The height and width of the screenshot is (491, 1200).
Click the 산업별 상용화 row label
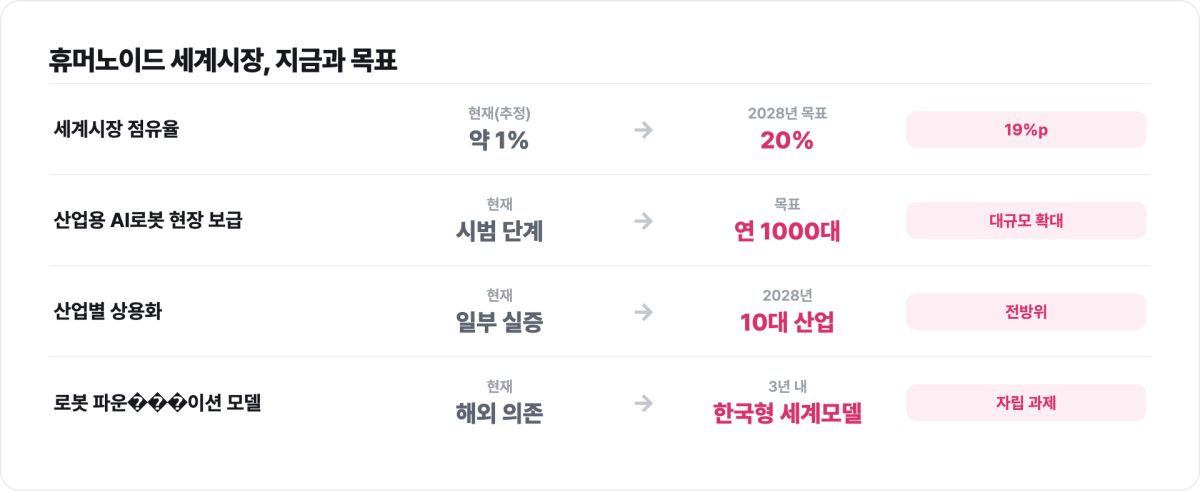coord(108,312)
